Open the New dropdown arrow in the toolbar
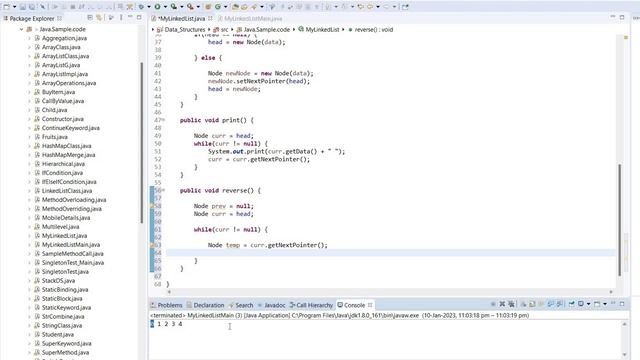 click(x=14, y=7)
